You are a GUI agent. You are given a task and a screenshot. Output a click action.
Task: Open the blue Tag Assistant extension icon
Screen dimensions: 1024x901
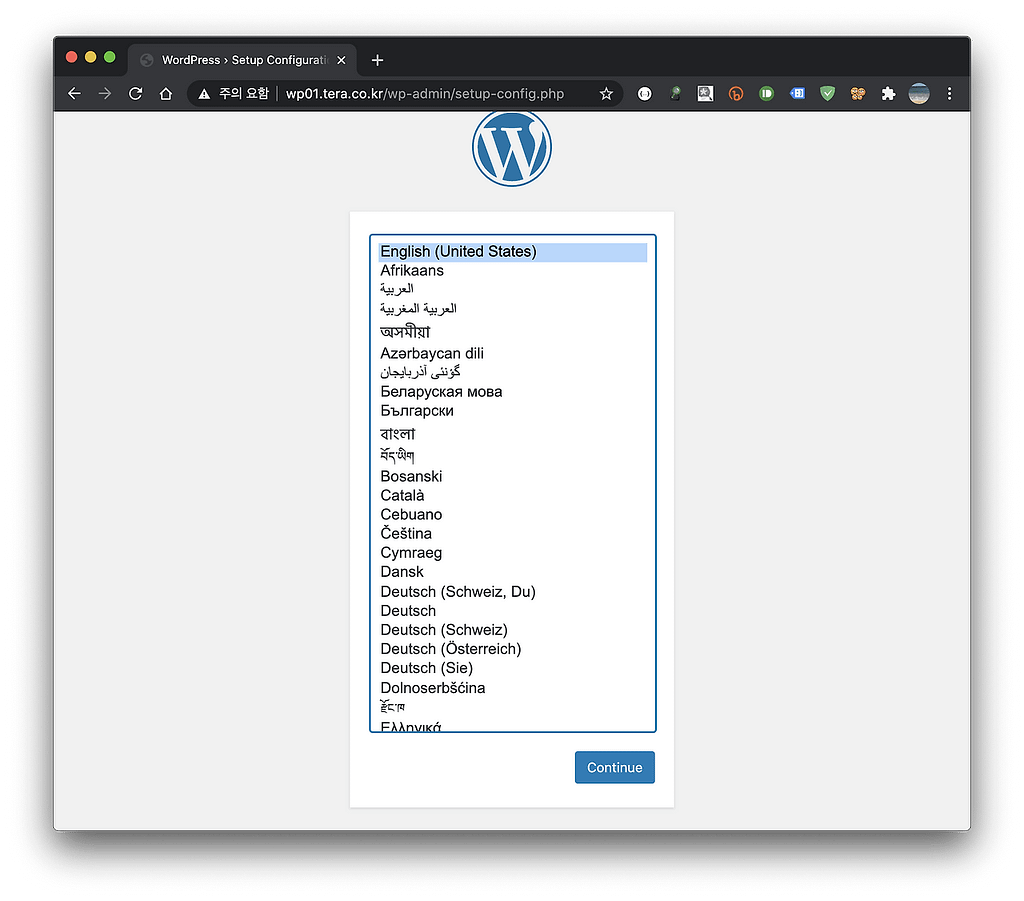point(797,93)
